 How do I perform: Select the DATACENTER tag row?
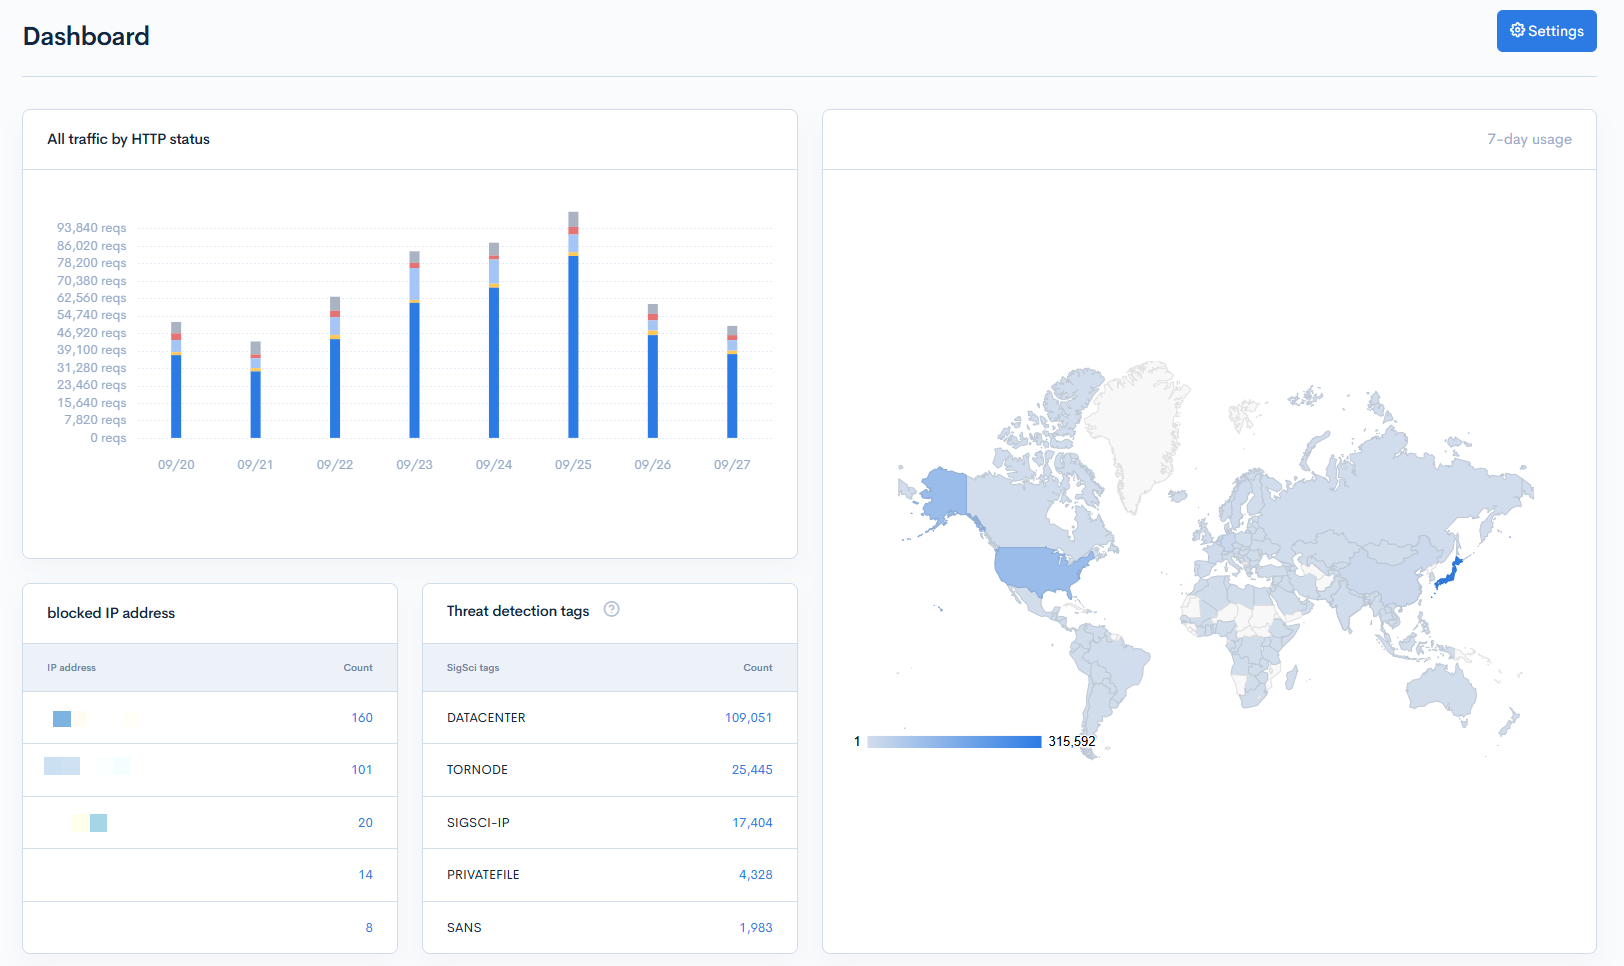coord(610,718)
